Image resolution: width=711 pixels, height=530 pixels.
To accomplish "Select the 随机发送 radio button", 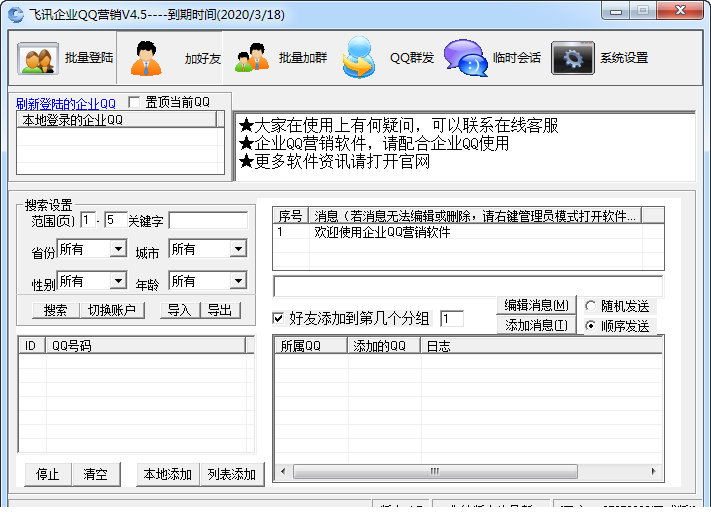I will (590, 306).
